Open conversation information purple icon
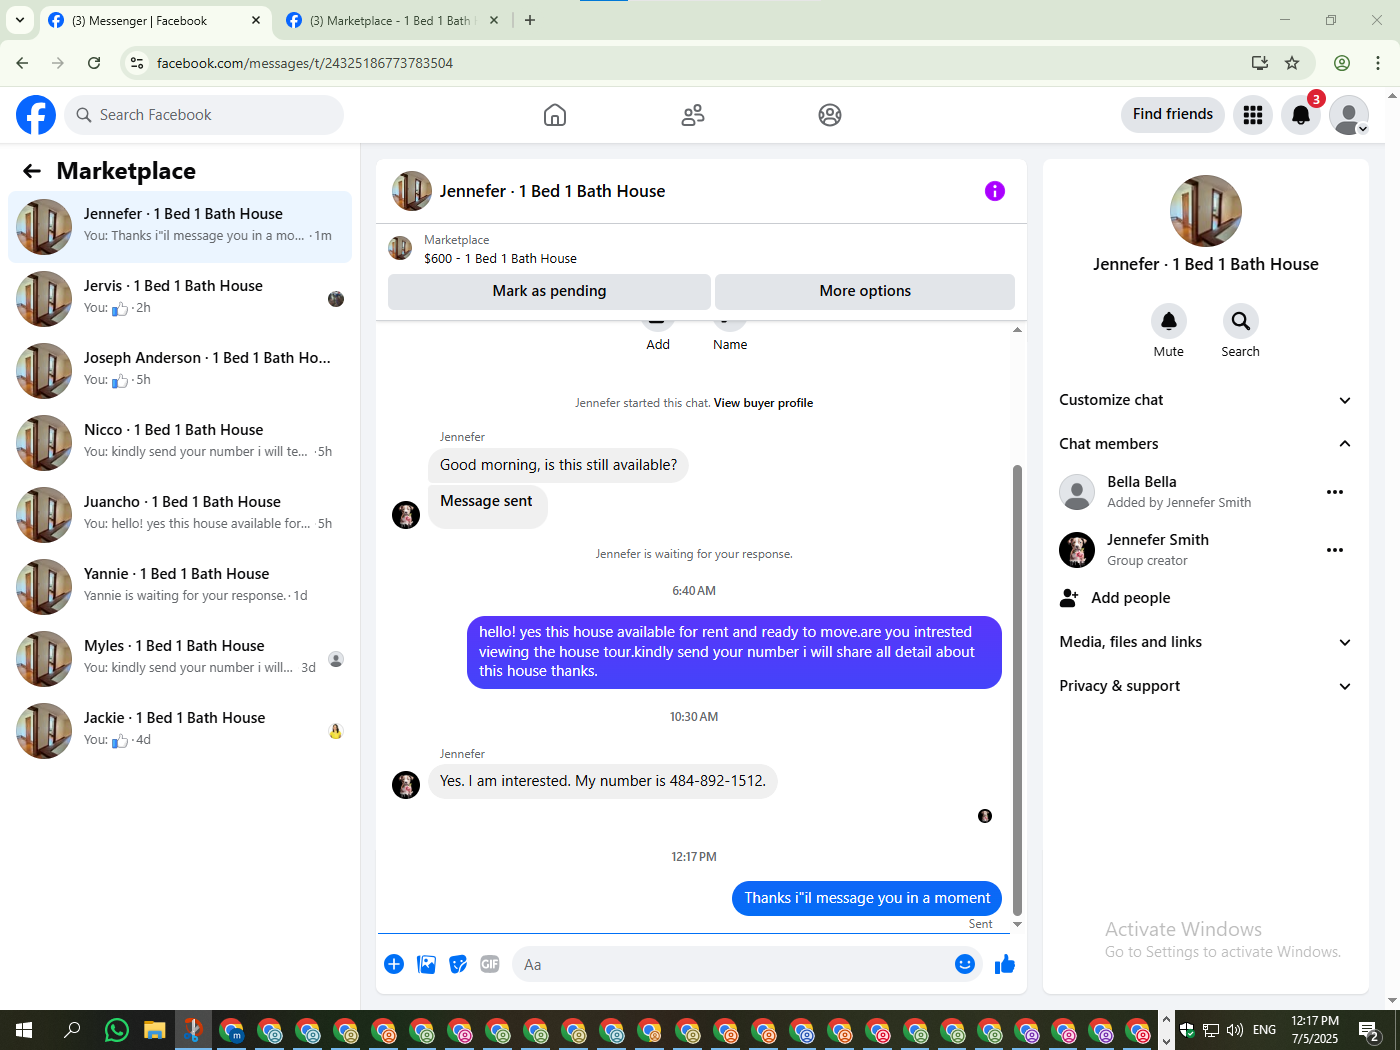 [x=995, y=191]
